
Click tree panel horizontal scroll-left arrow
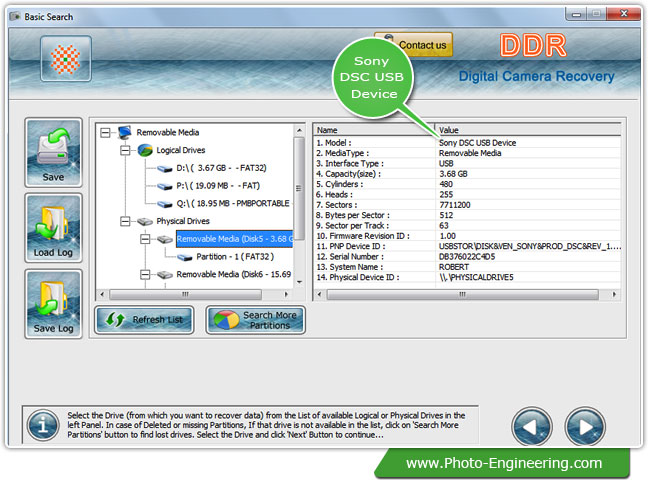pos(102,294)
